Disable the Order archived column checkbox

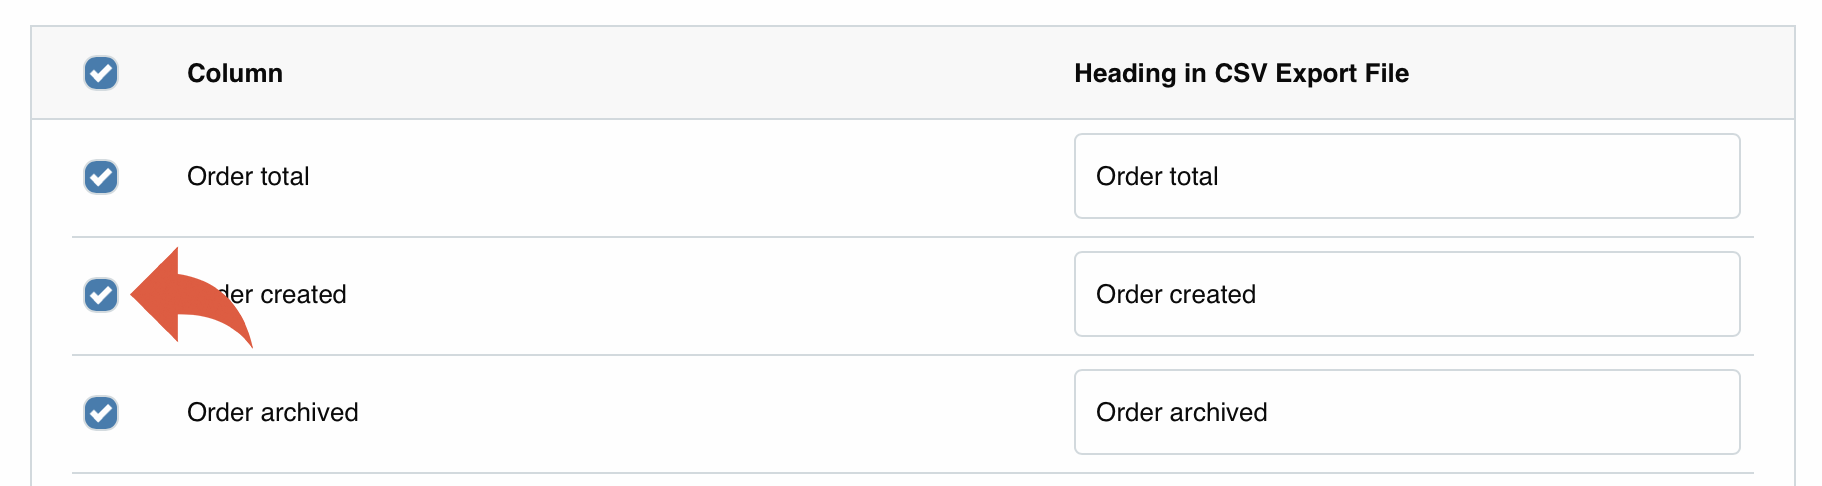pyautogui.click(x=101, y=413)
